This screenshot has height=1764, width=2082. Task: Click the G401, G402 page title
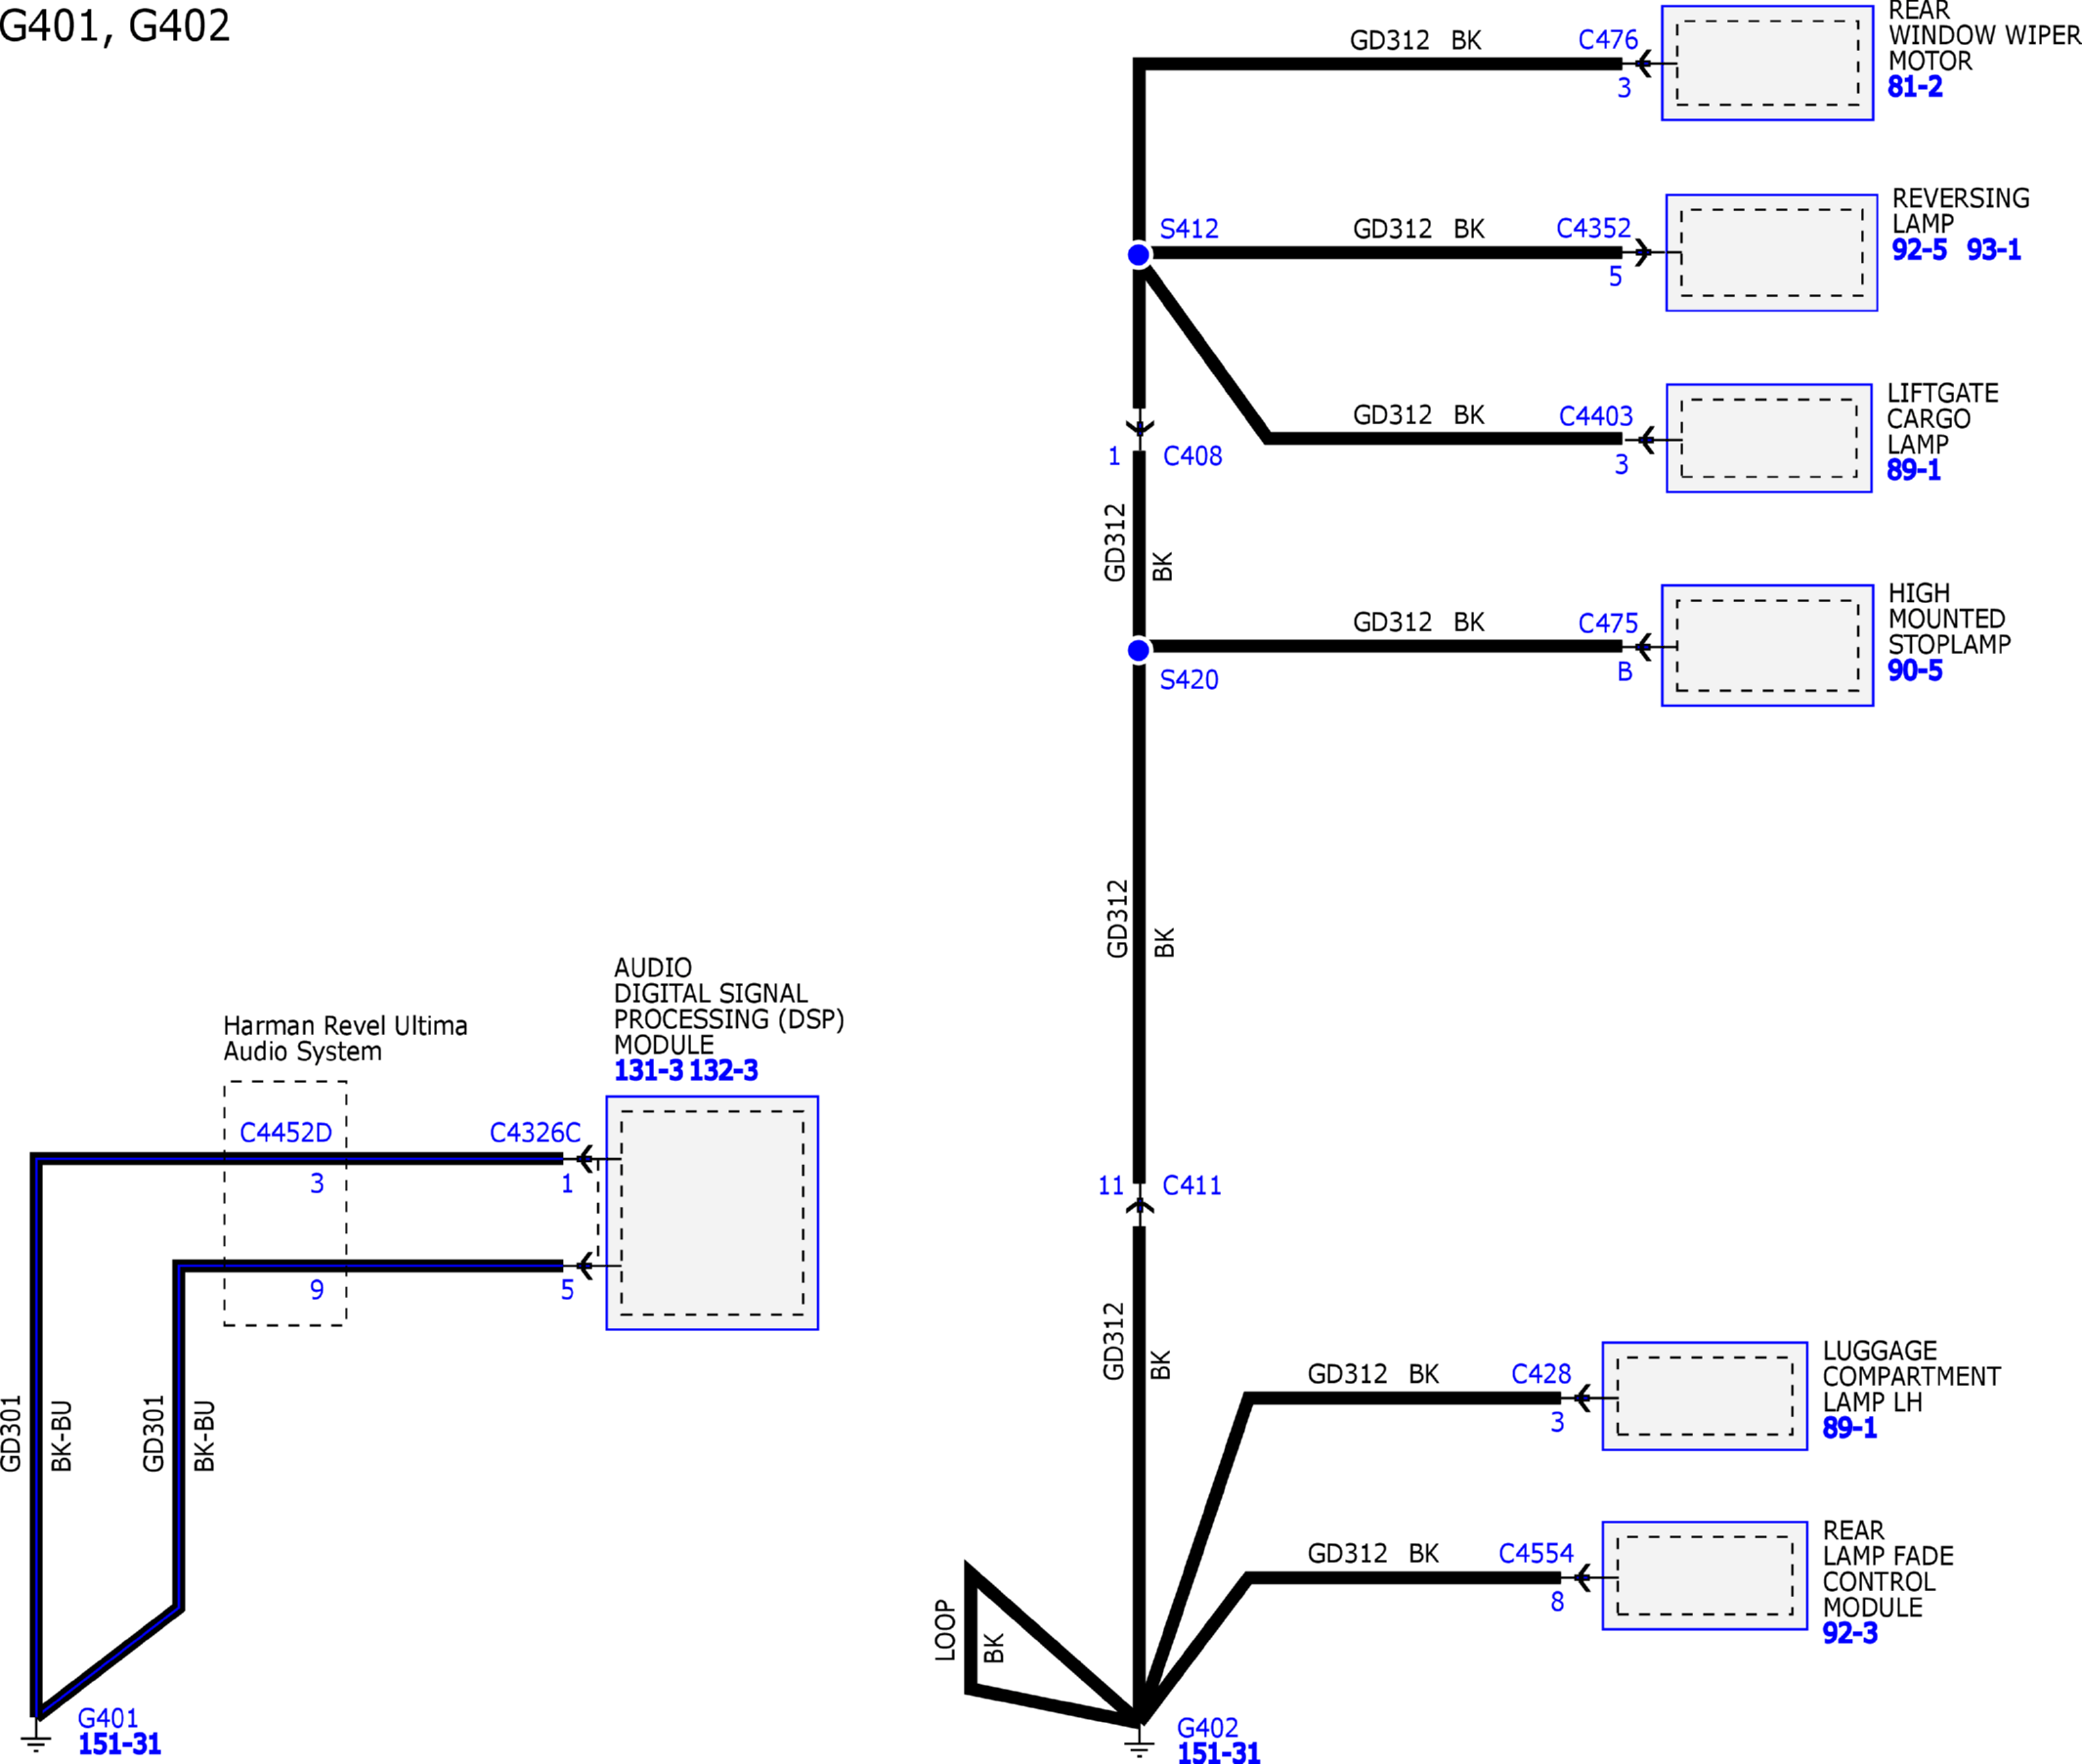(115, 26)
